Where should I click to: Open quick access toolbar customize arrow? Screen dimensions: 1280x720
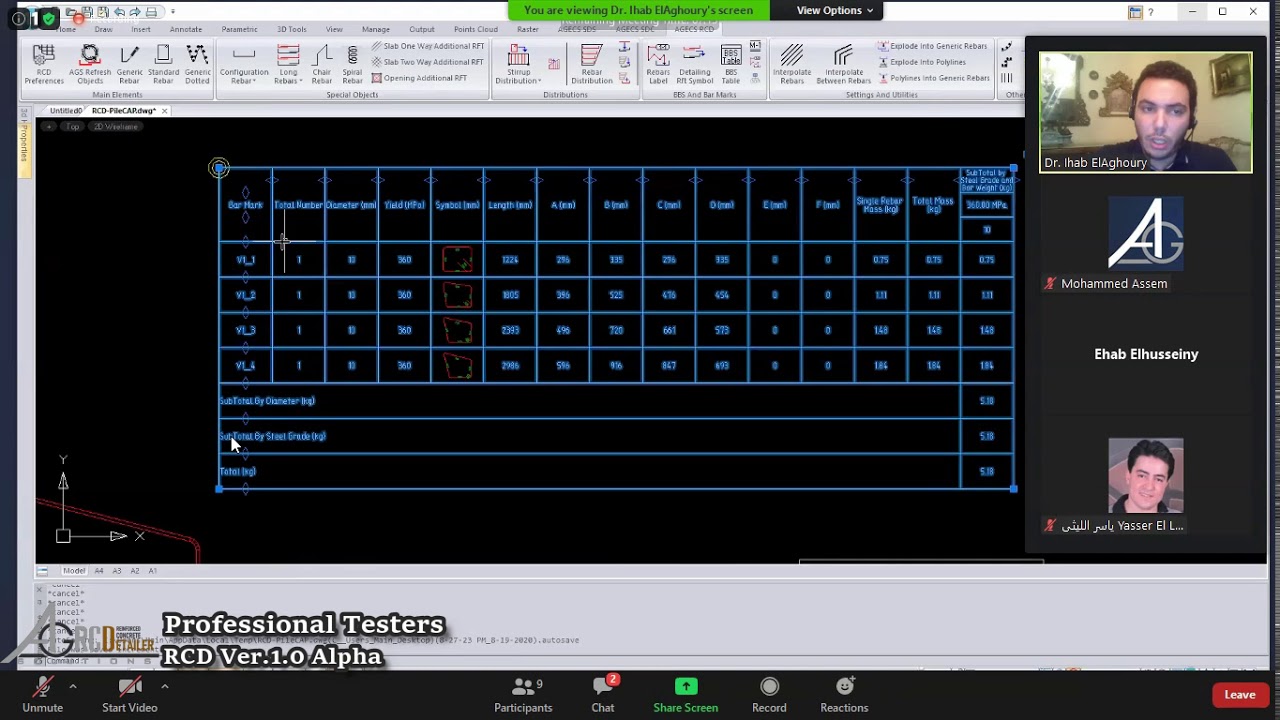tap(172, 12)
